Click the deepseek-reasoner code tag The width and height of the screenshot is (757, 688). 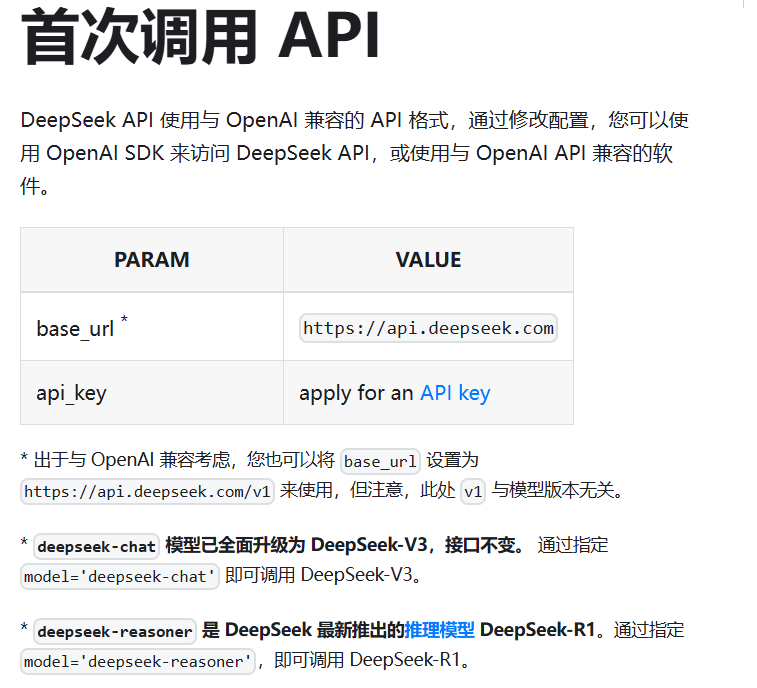coord(115,632)
